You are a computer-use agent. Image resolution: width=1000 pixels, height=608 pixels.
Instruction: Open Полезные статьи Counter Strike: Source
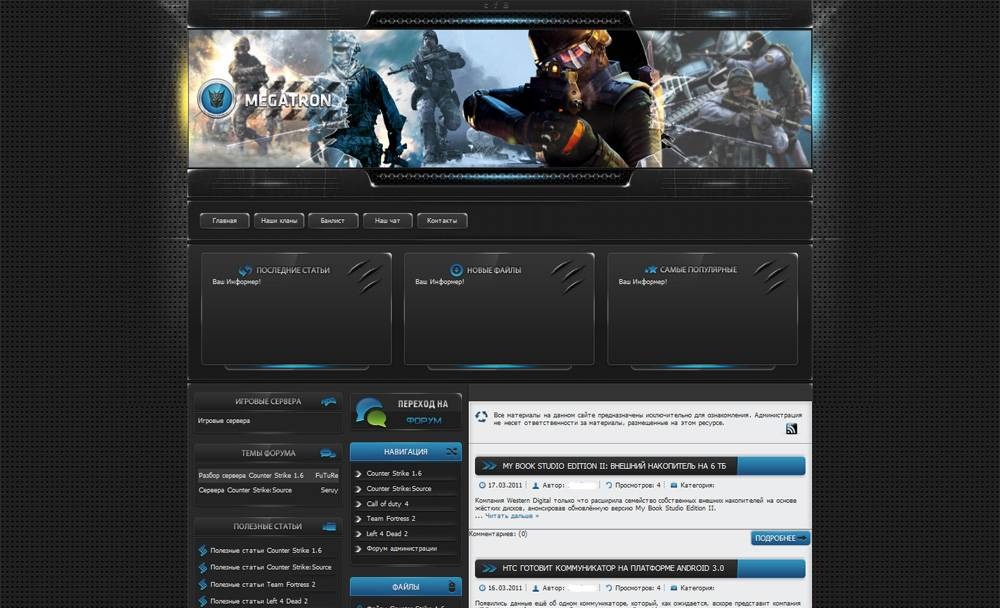271,567
